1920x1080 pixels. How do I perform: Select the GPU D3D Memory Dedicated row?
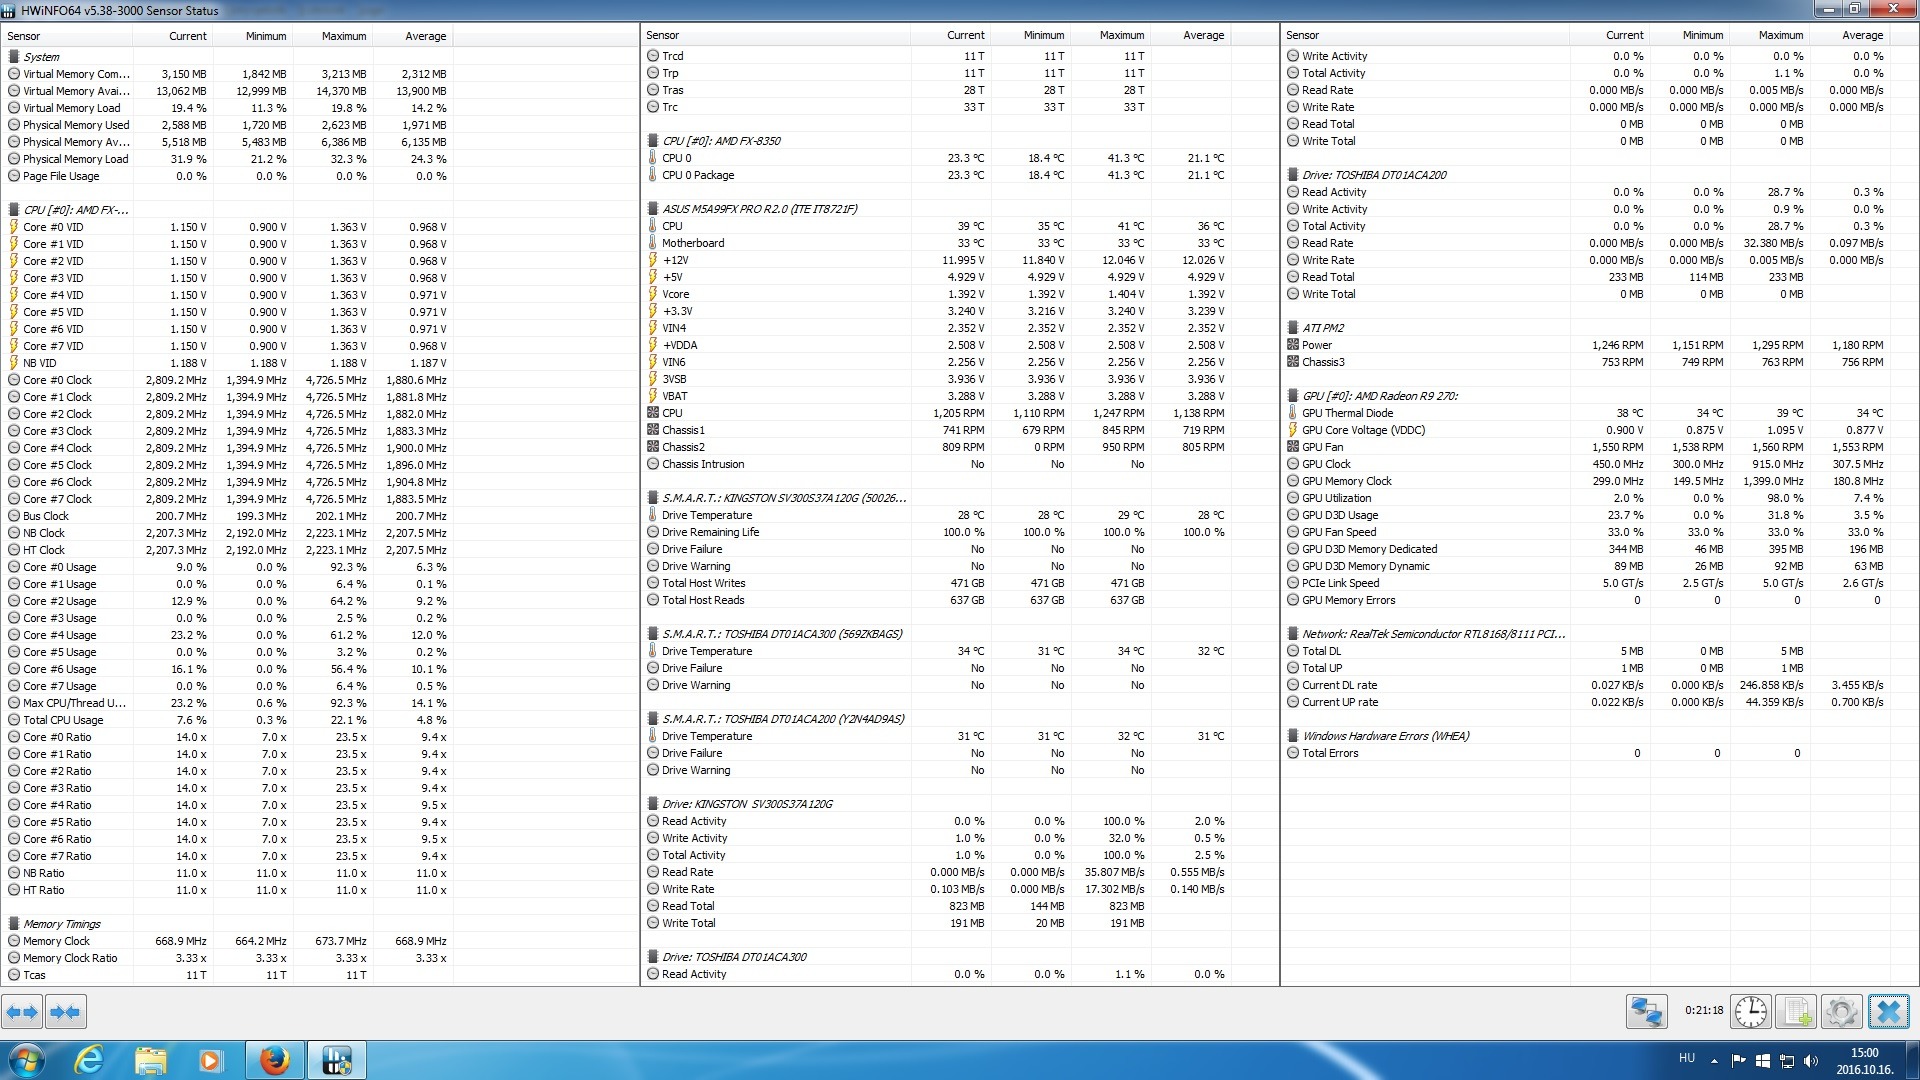(1588, 549)
